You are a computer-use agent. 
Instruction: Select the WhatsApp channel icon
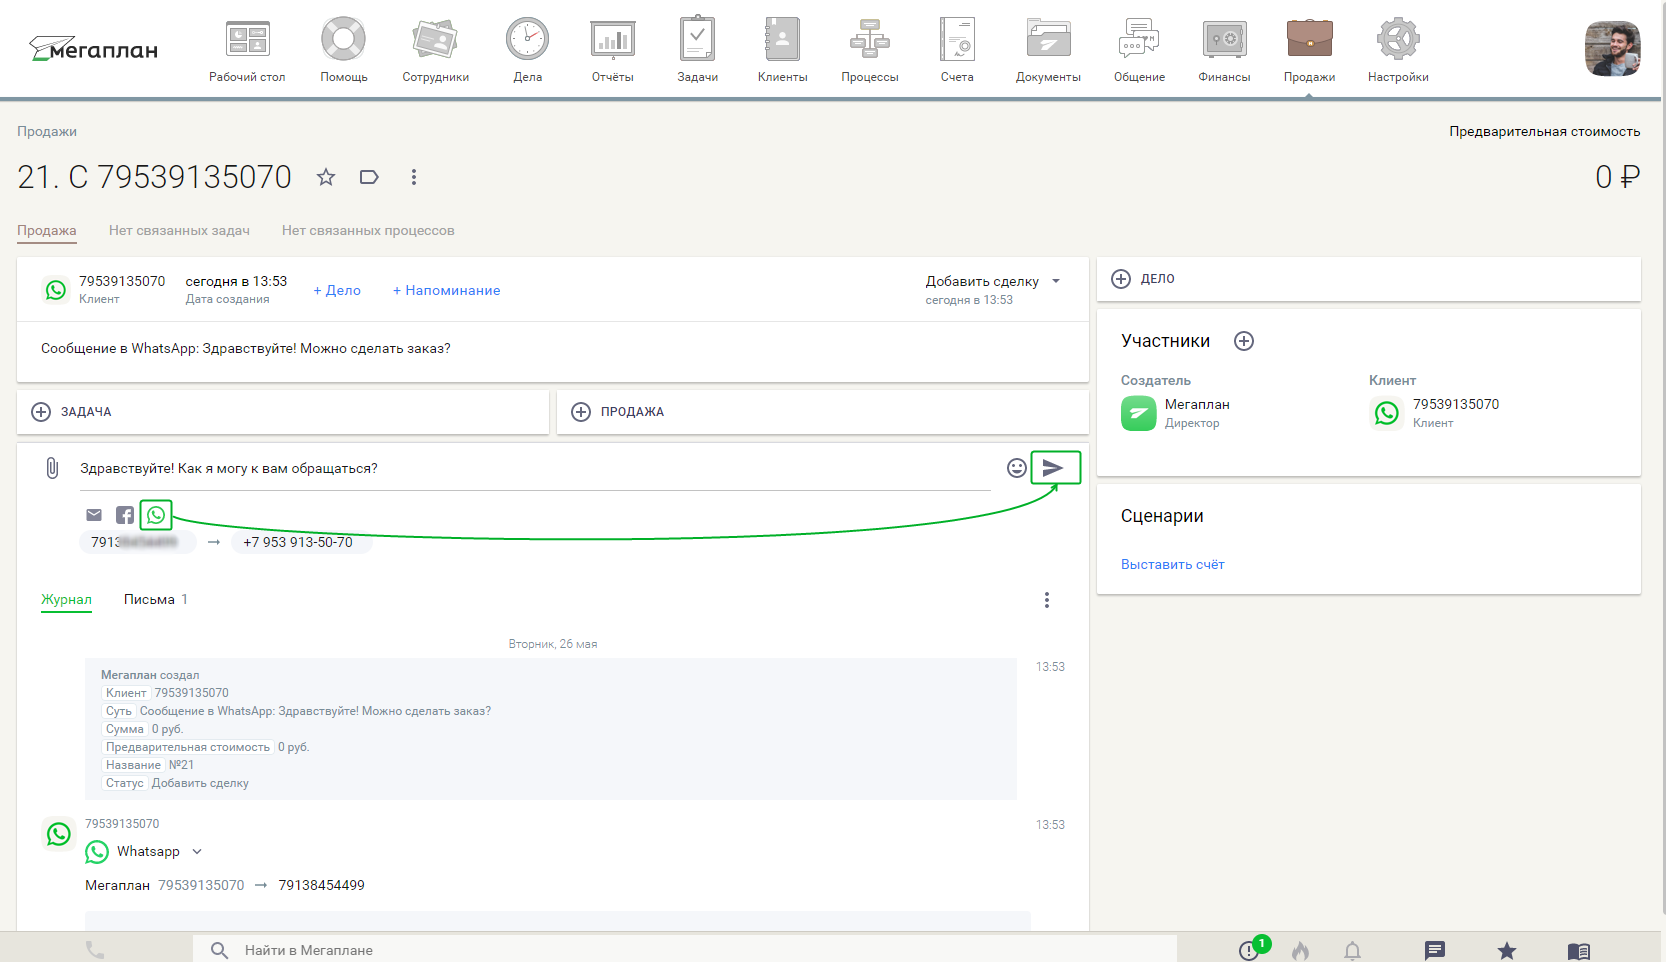156,515
